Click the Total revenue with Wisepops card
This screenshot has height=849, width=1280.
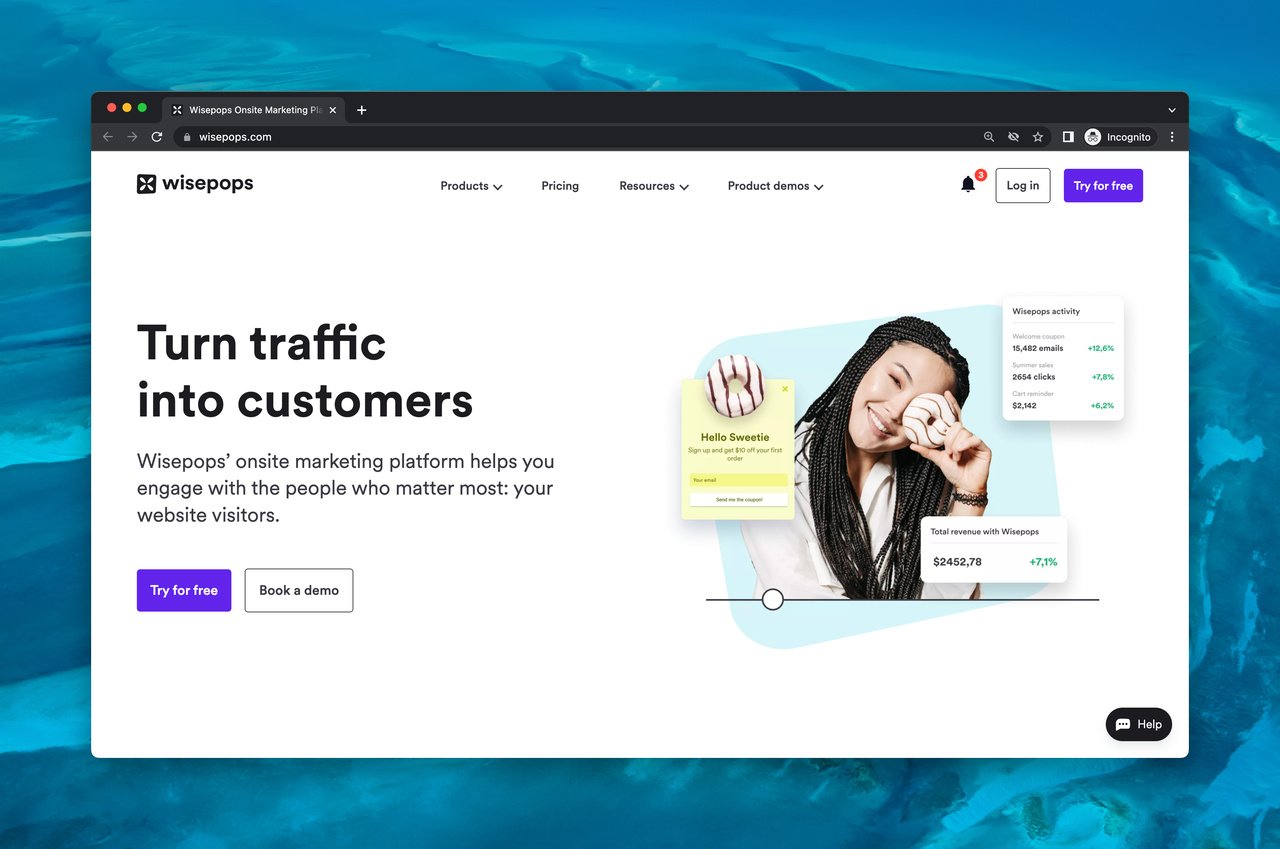994,549
